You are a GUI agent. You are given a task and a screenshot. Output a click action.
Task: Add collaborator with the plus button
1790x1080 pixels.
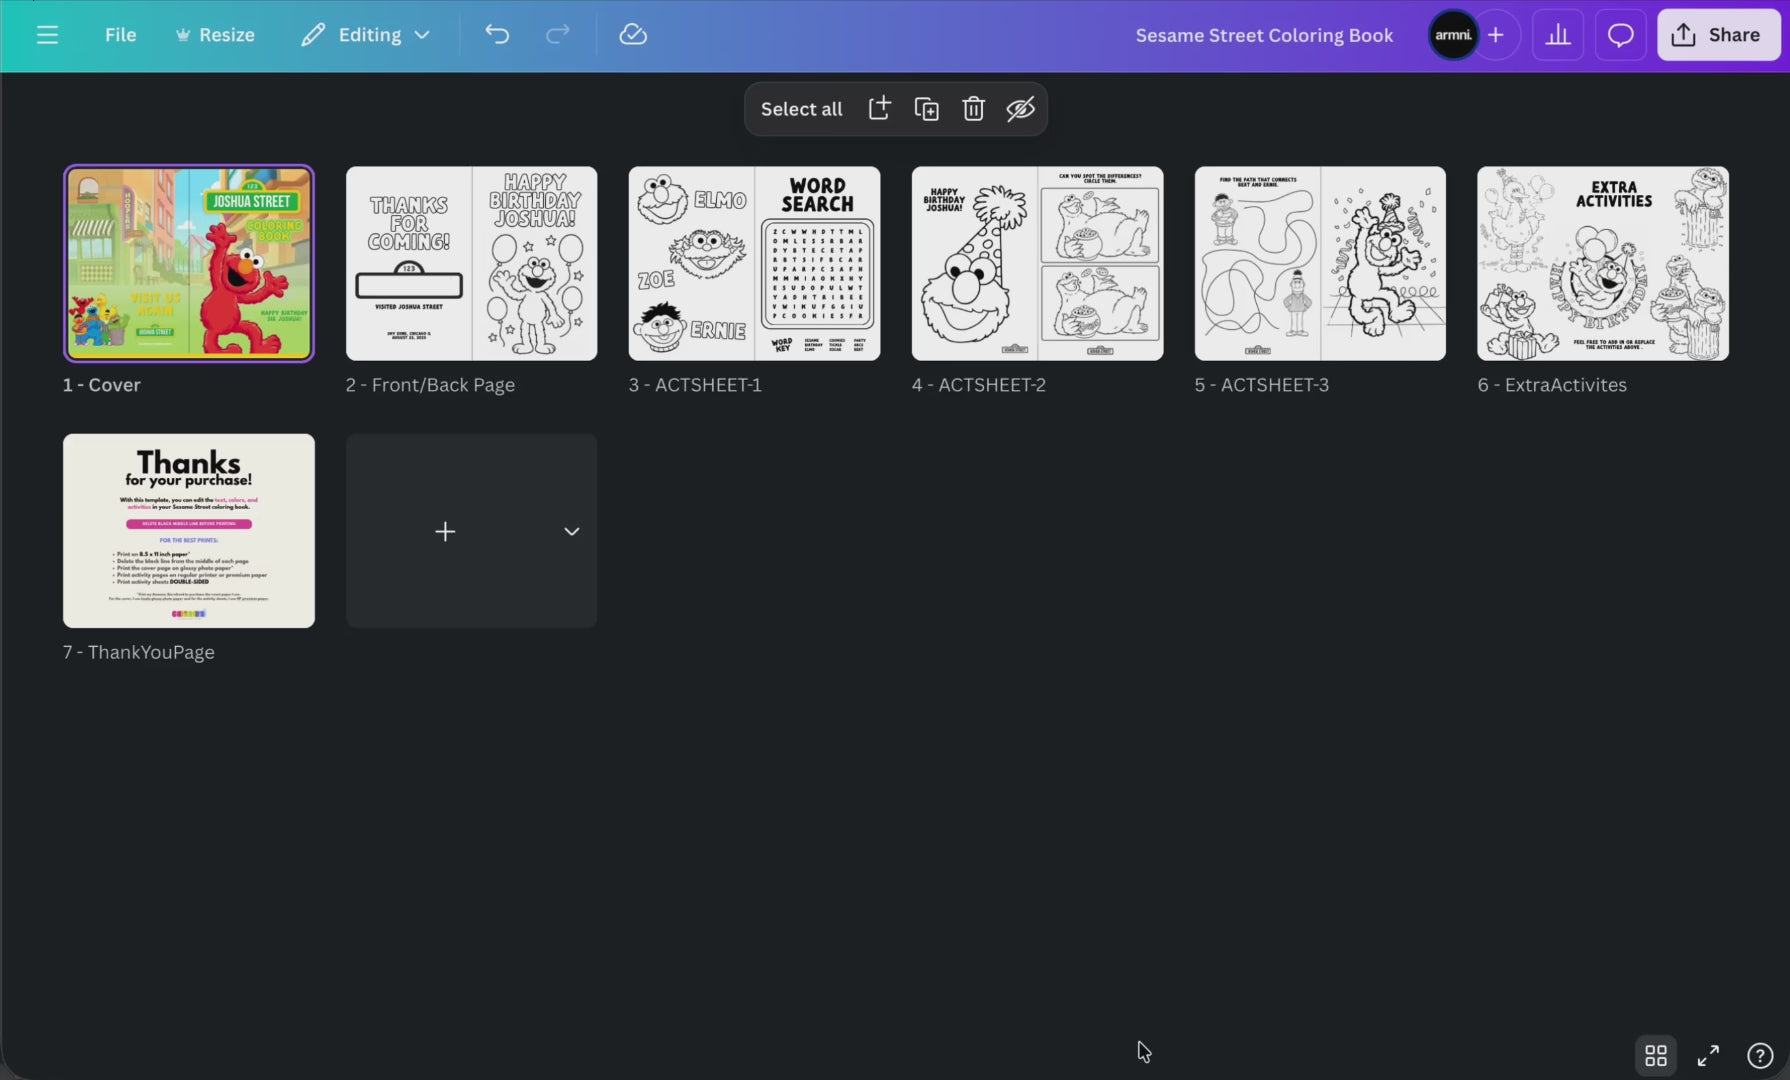pyautogui.click(x=1496, y=35)
